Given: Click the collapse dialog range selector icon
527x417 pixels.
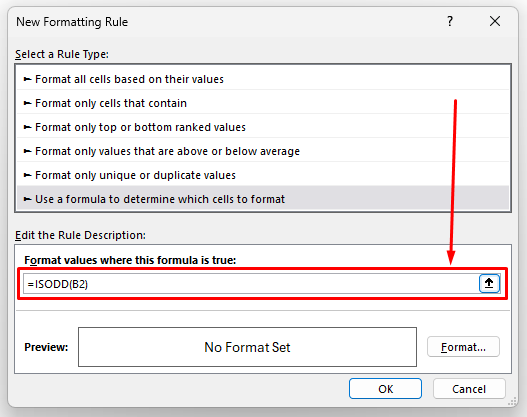Looking at the screenshot, I should click(x=489, y=284).
